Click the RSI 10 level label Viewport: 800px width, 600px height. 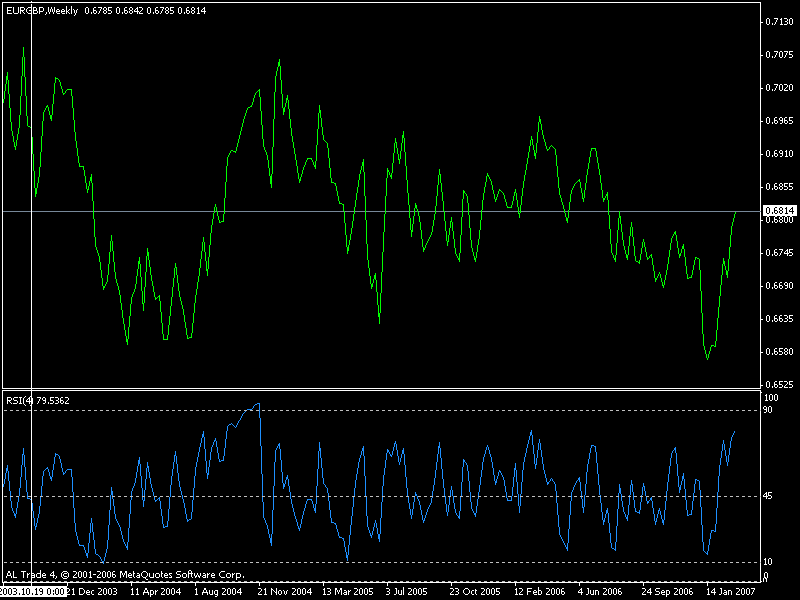coord(768,562)
